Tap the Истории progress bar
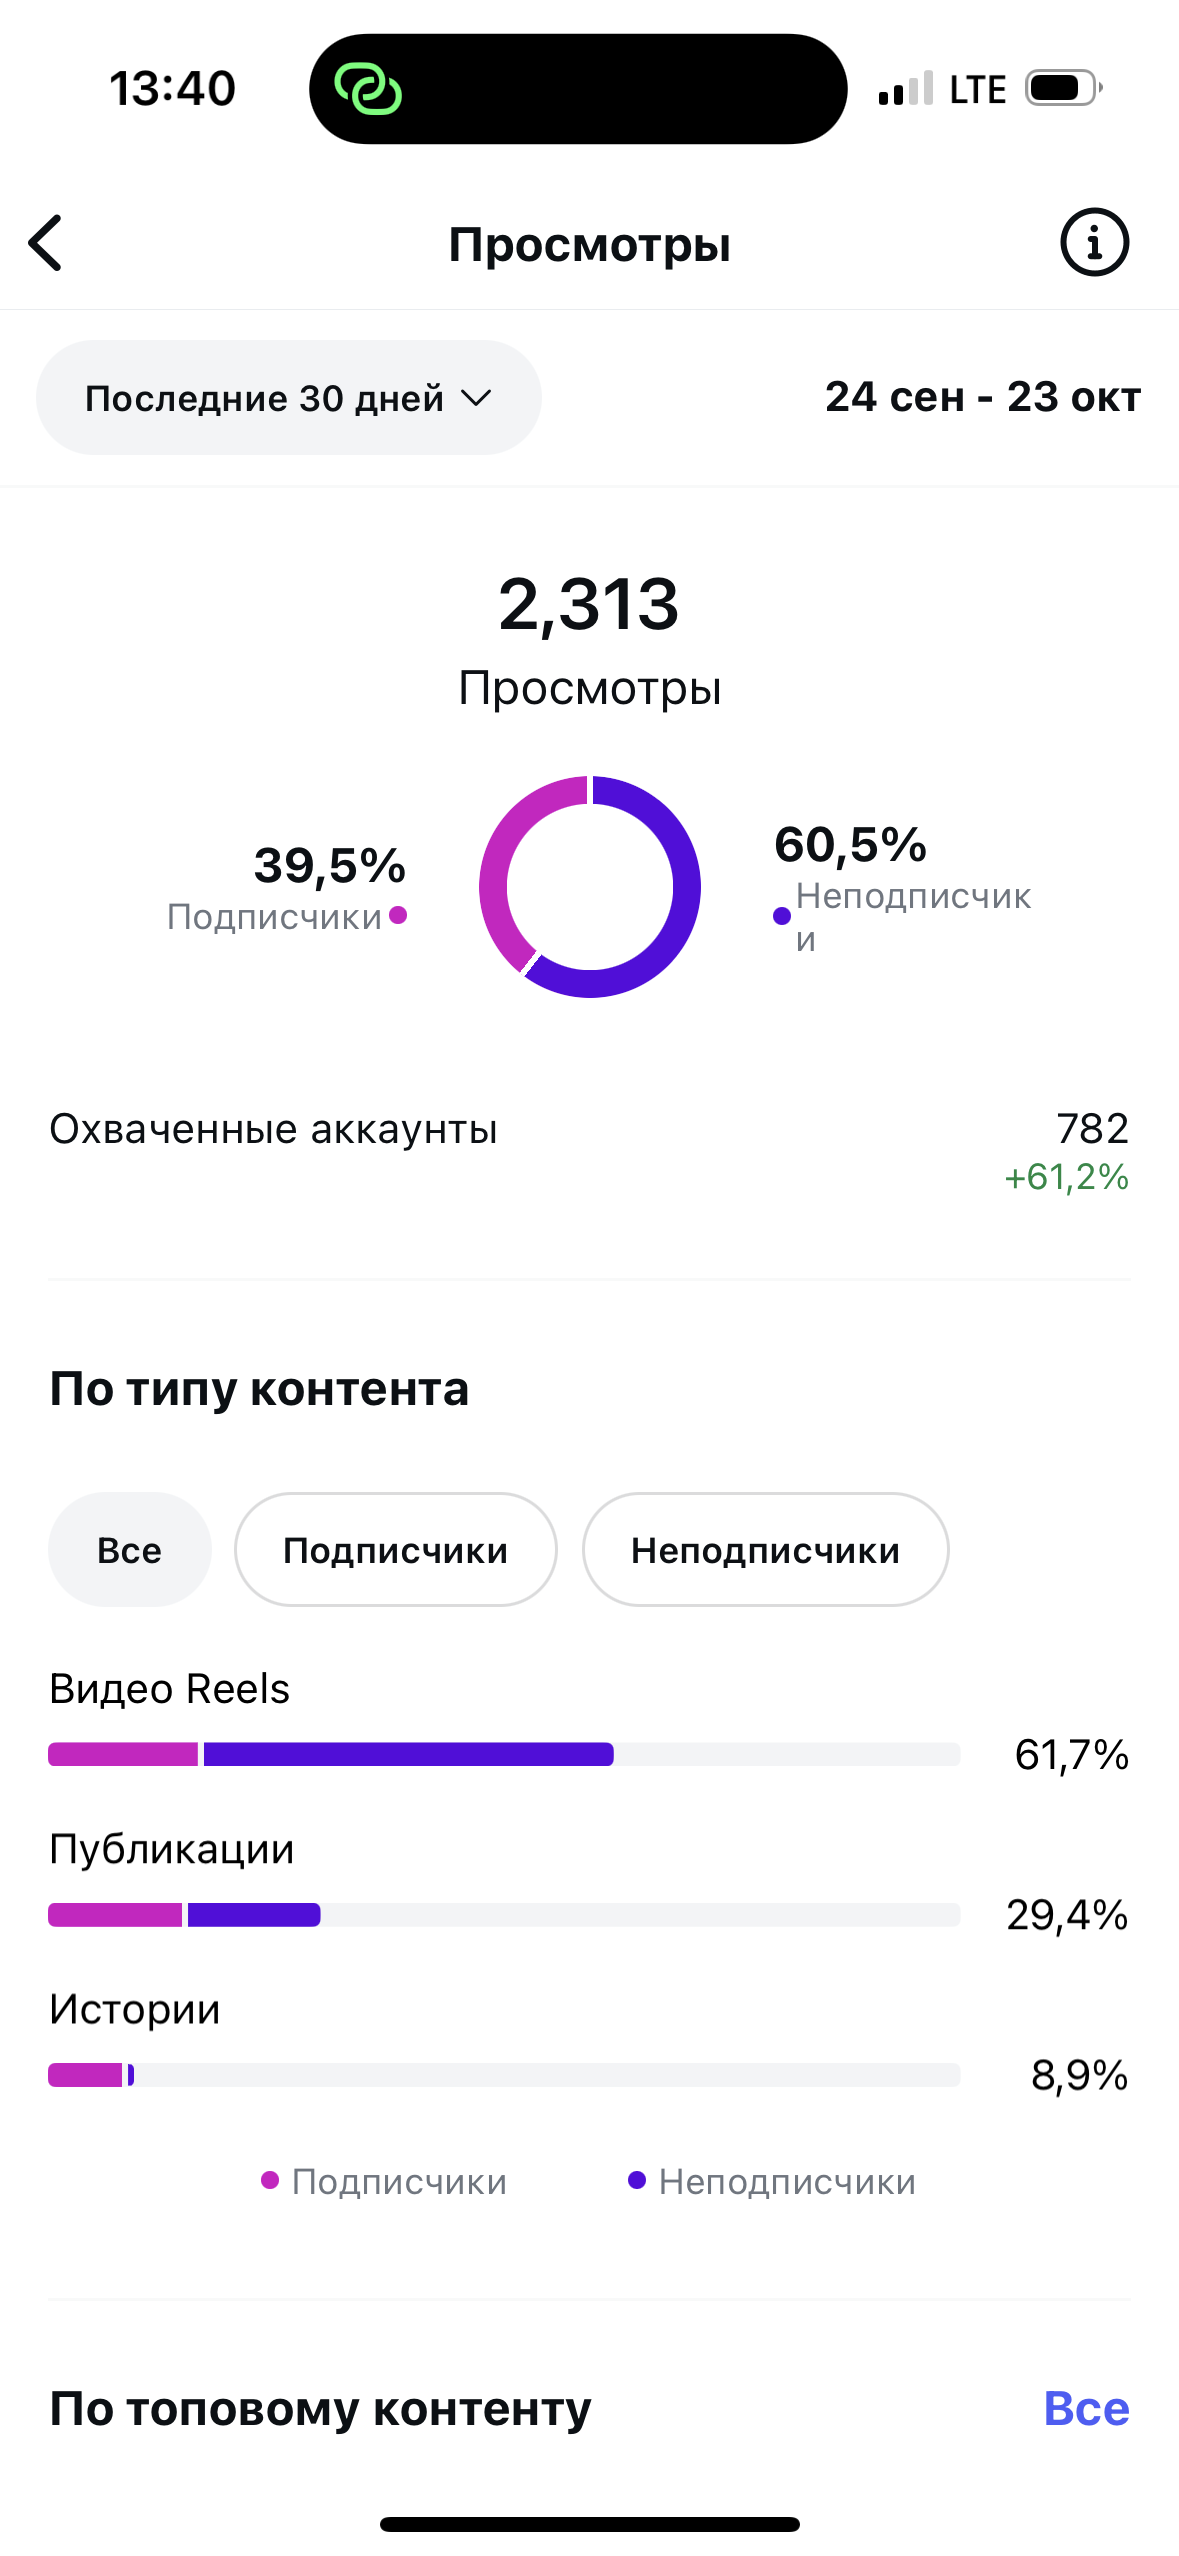This screenshot has height=2556, width=1179. pyautogui.click(x=504, y=2075)
